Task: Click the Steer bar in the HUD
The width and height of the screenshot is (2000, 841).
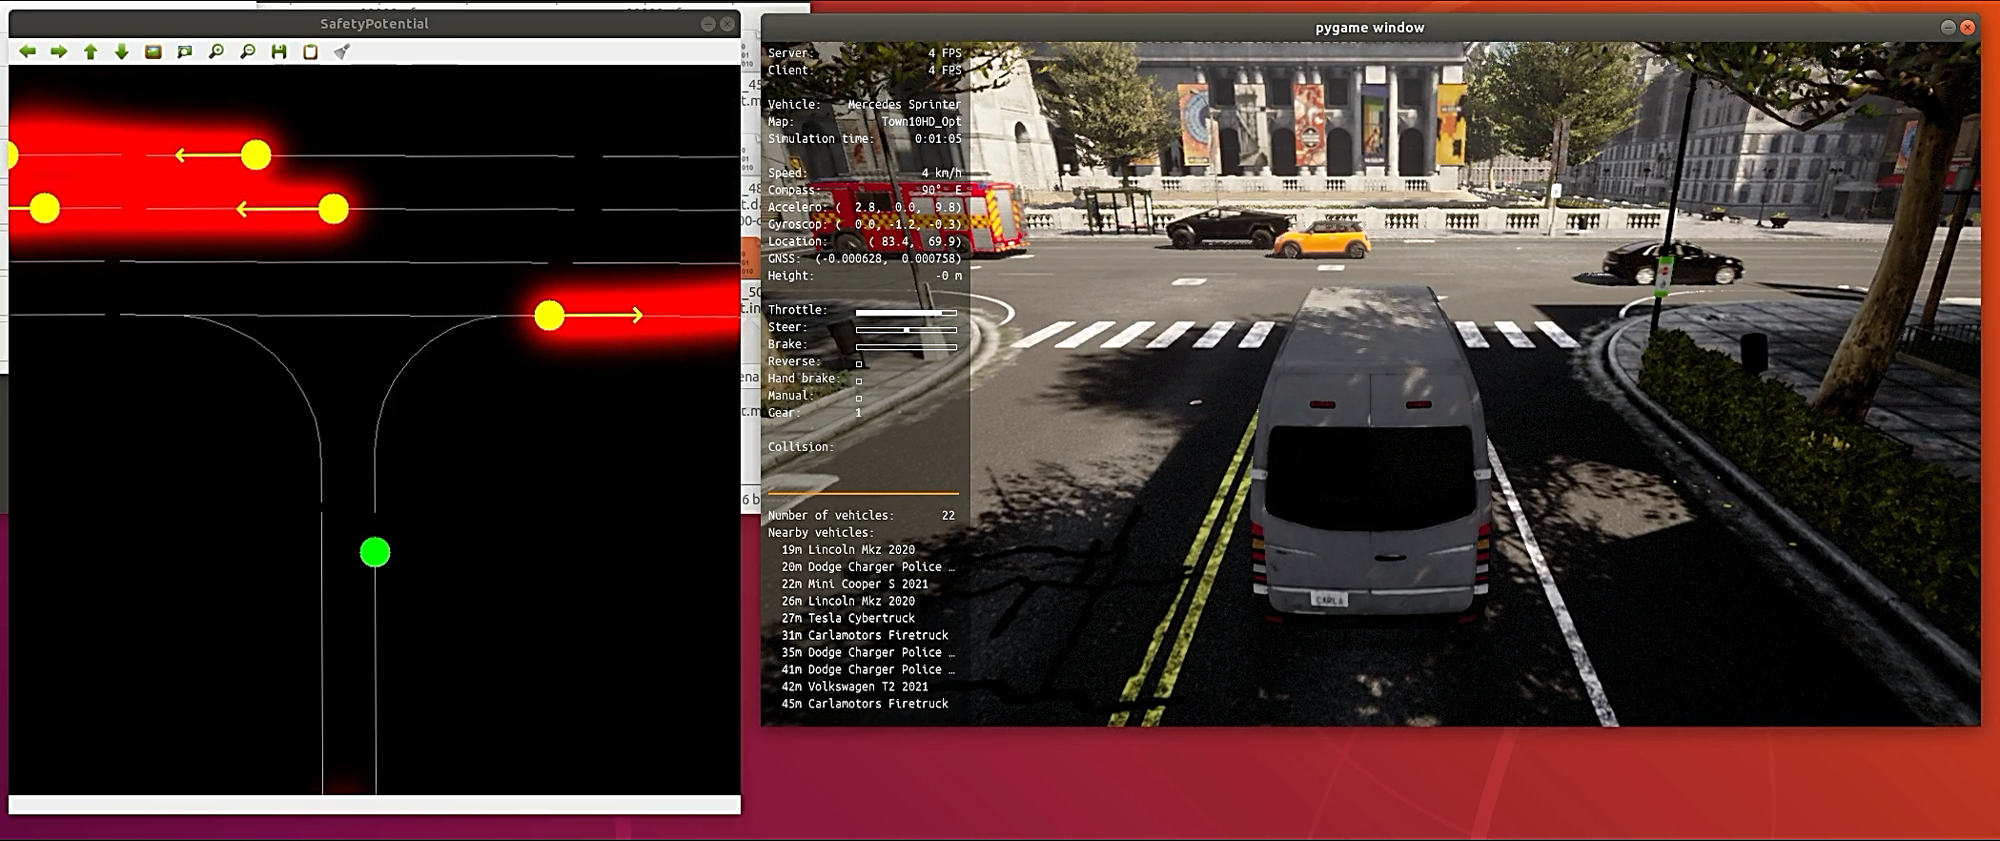Action: click(x=906, y=329)
